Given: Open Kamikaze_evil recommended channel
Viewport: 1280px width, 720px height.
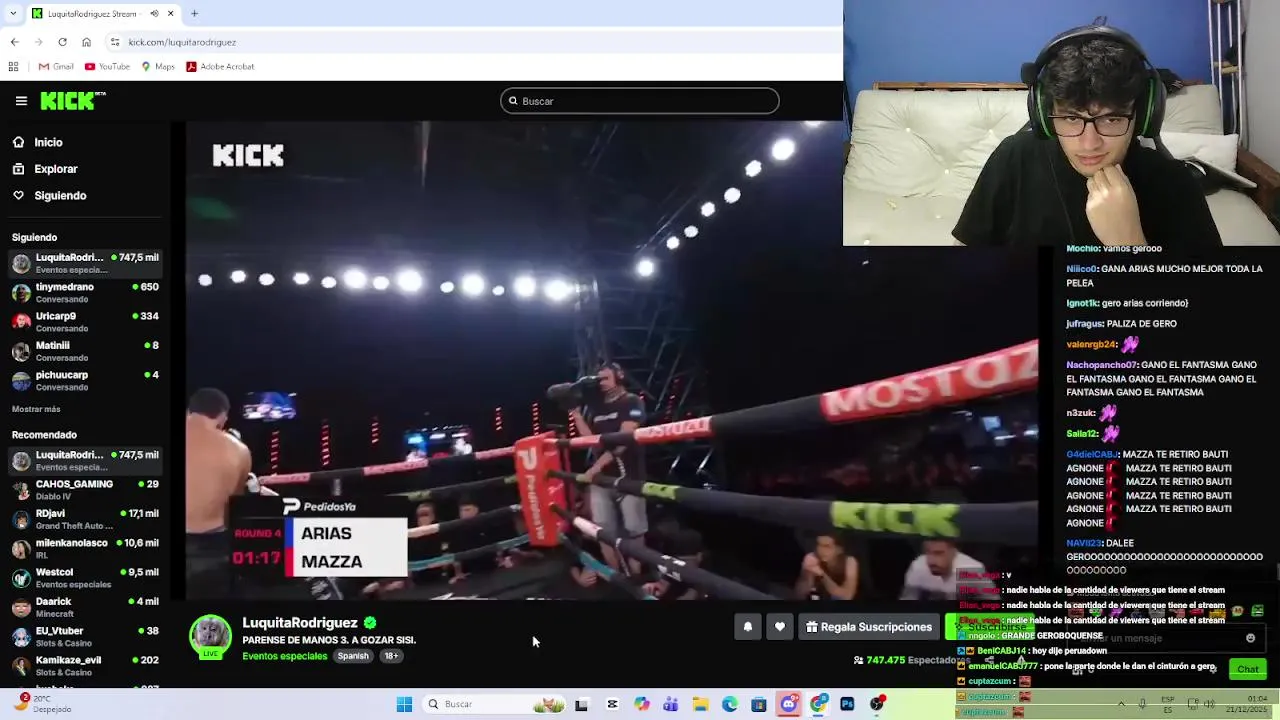Looking at the screenshot, I should [85, 665].
